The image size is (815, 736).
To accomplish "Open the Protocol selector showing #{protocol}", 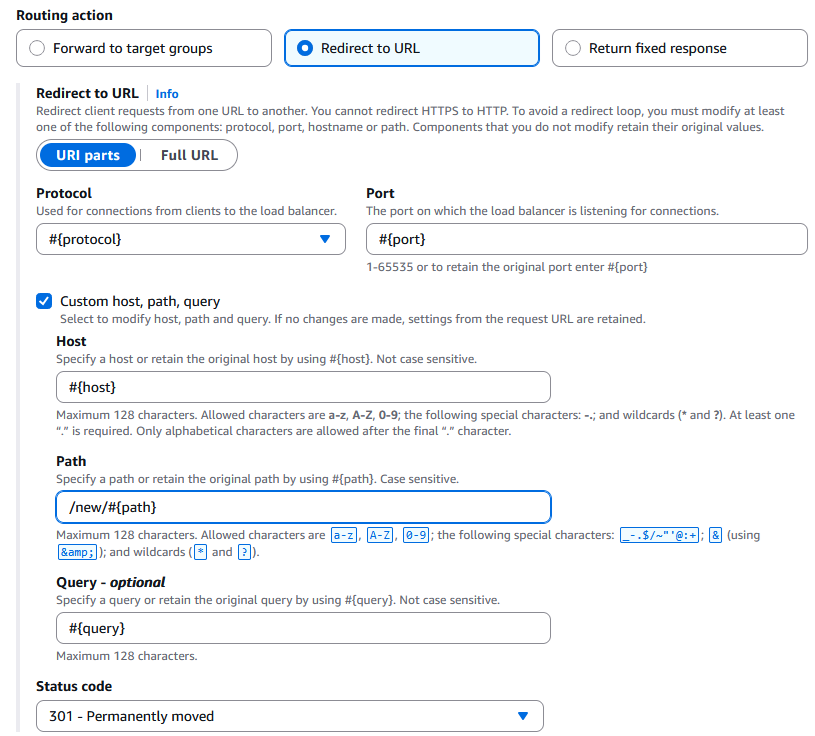I will [x=190, y=239].
